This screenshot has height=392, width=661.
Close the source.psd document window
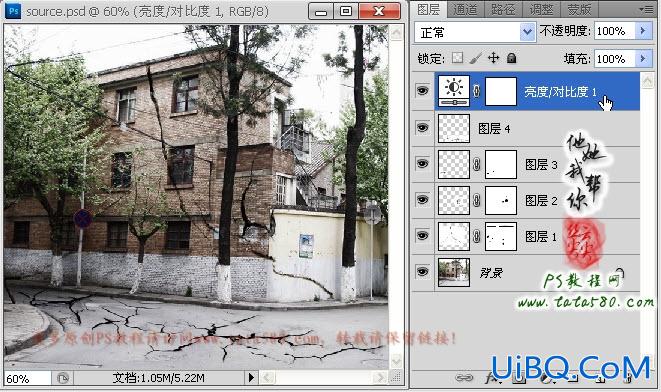pos(379,11)
